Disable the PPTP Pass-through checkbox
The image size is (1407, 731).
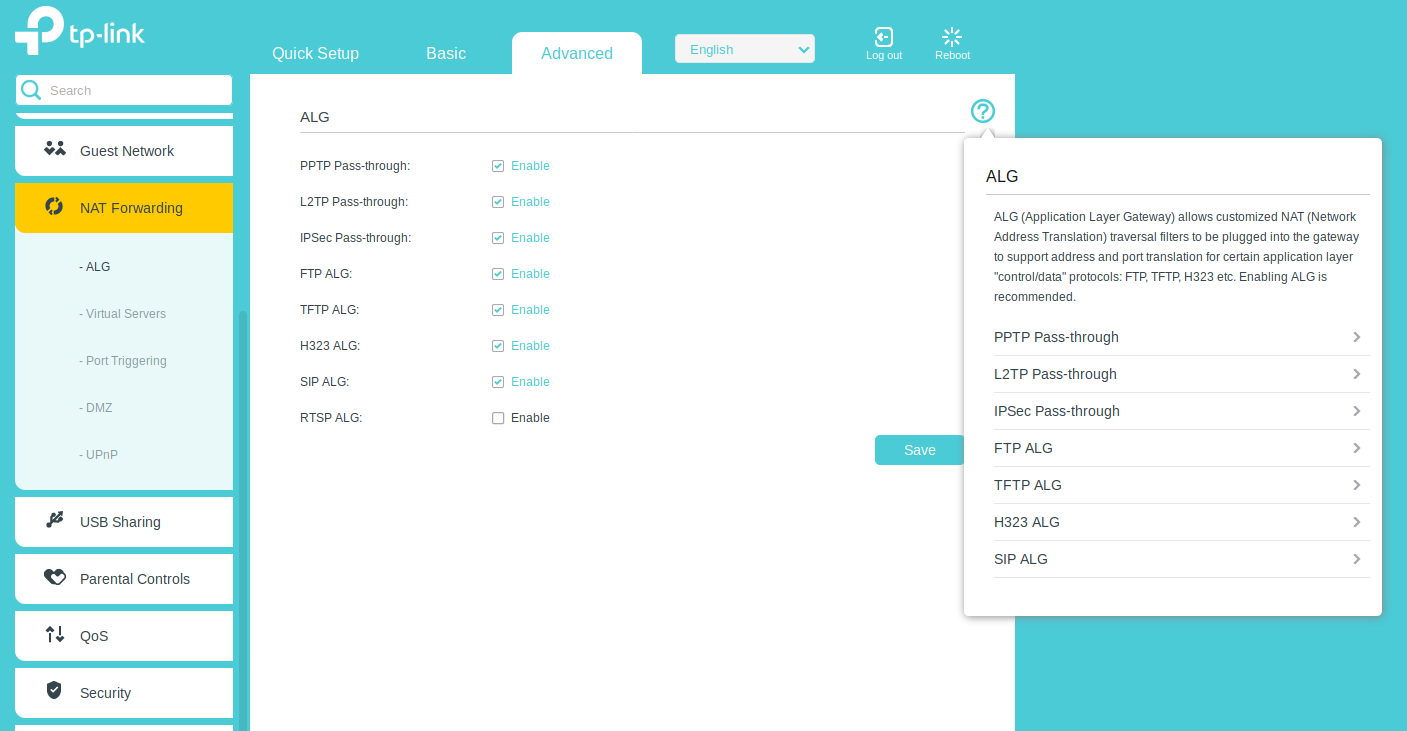[498, 166]
